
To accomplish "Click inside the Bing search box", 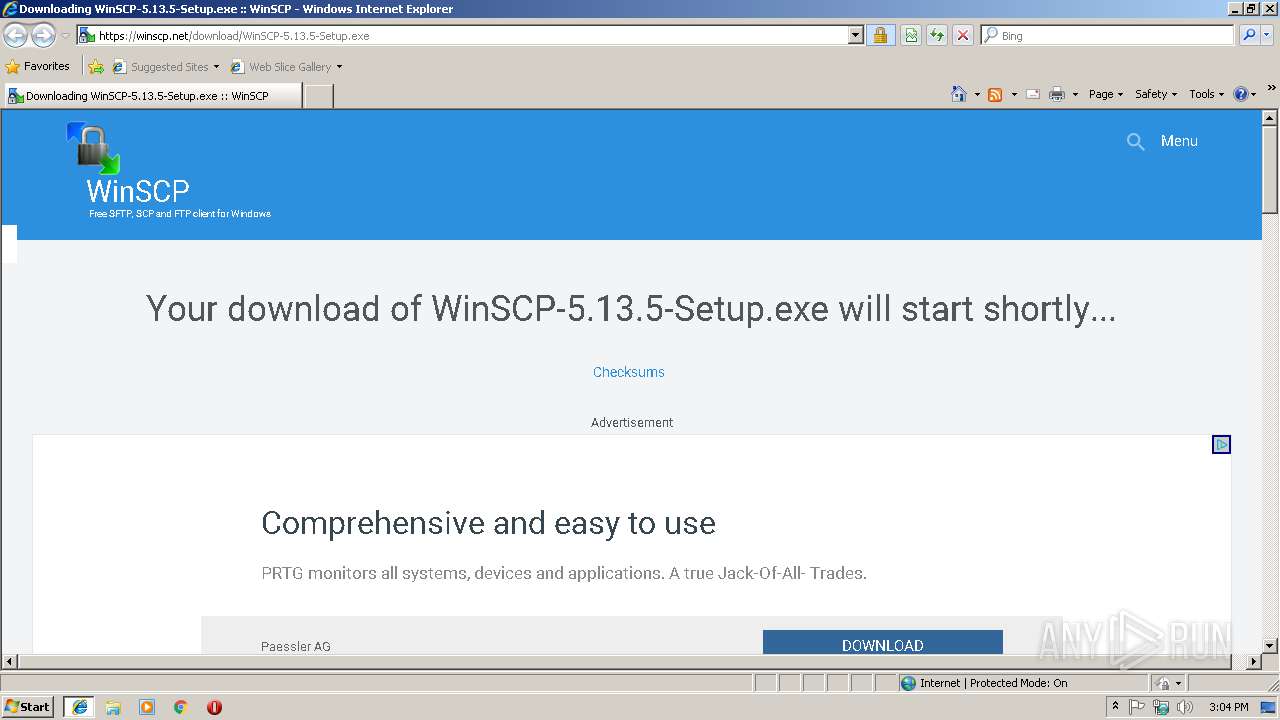I will [1108, 35].
